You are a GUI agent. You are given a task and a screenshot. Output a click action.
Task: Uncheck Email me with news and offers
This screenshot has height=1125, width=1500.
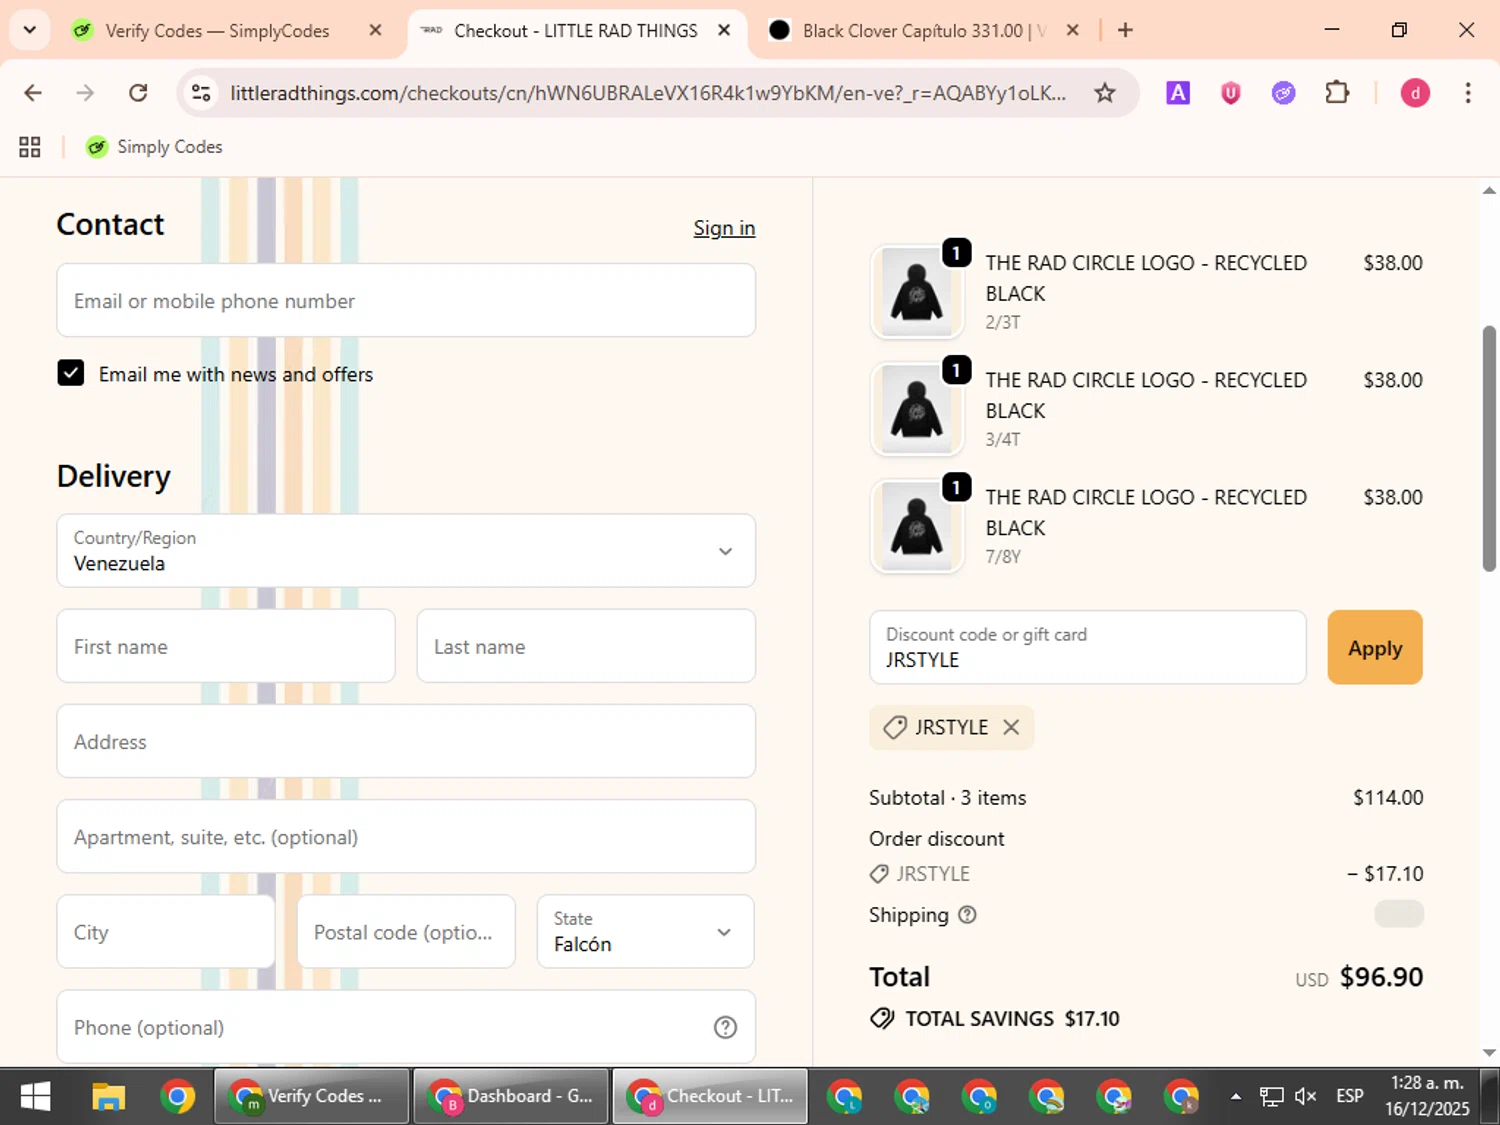[71, 373]
